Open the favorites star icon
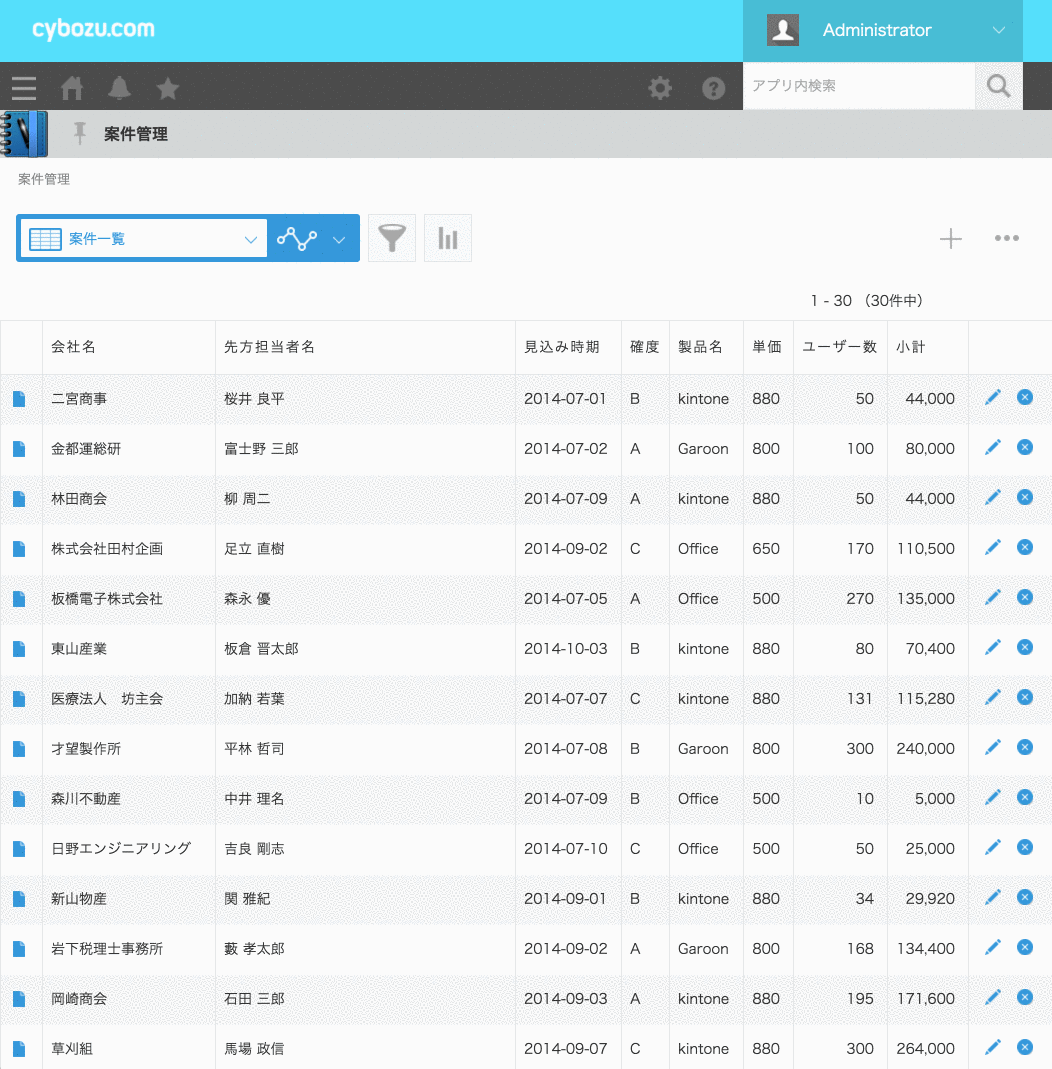1052x1069 pixels. pyautogui.click(x=168, y=88)
